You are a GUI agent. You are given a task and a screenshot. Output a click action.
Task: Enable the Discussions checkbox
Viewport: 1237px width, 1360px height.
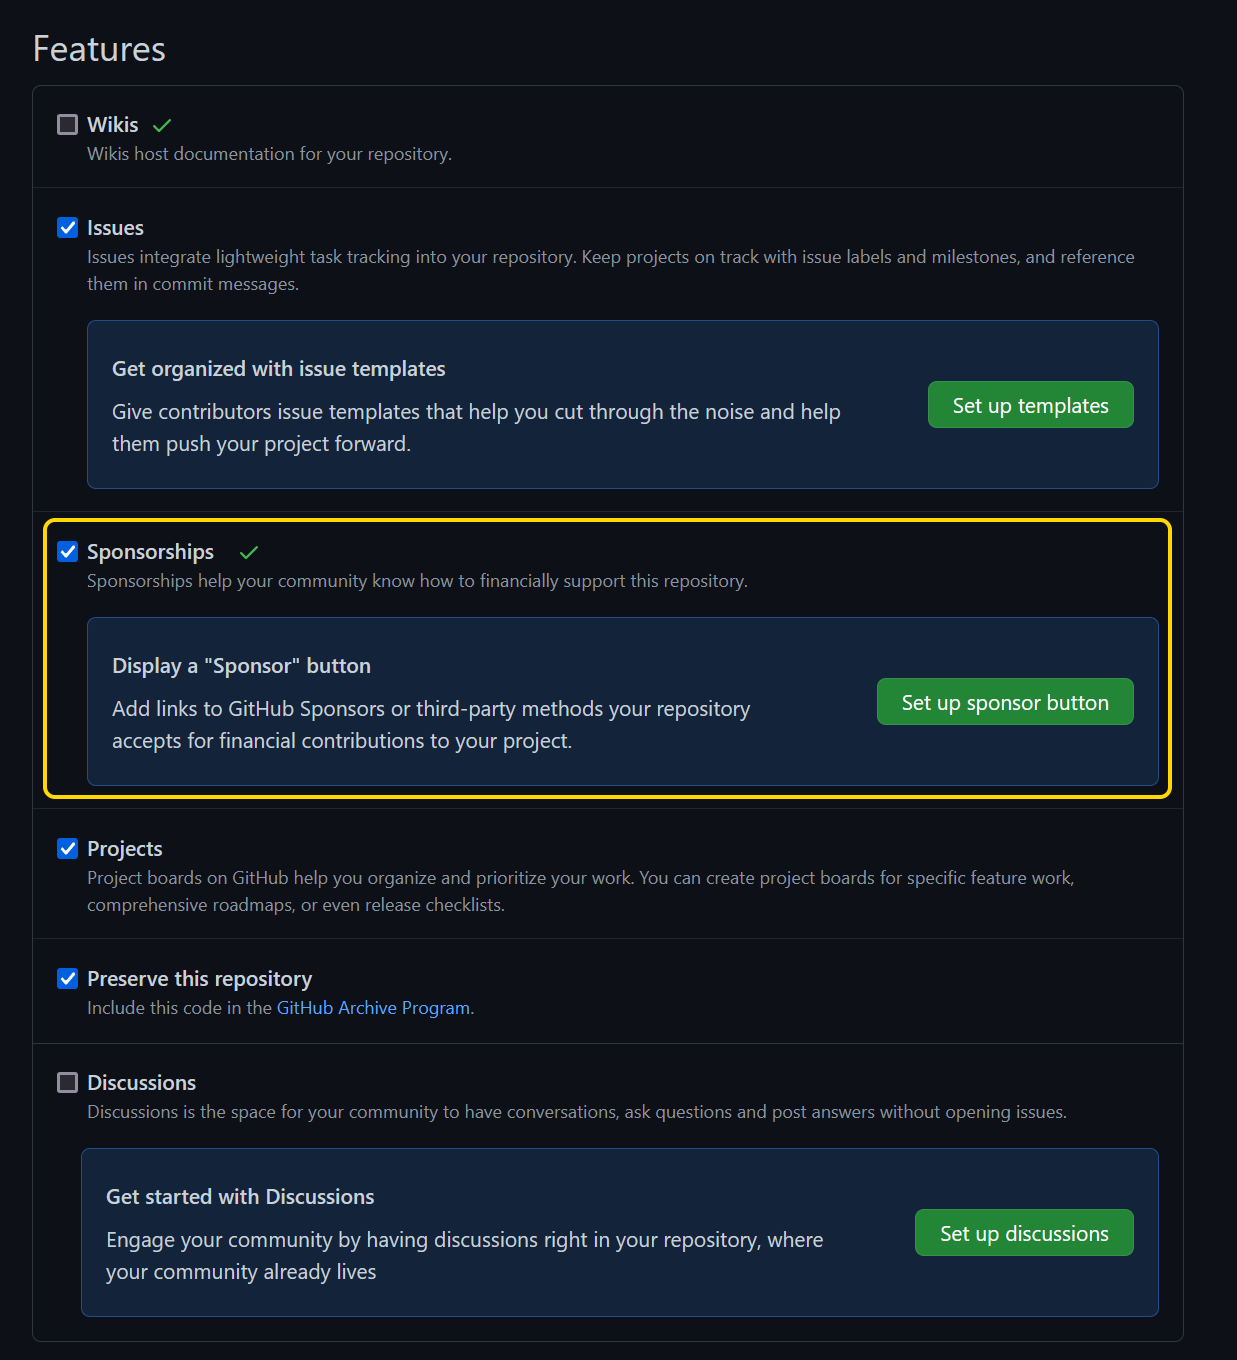click(67, 1082)
